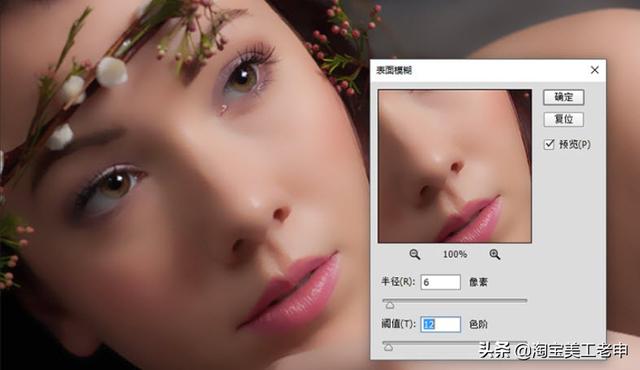Click the 阈值(T) label
Image resolution: width=640 pixels, height=370 pixels.
click(x=398, y=324)
